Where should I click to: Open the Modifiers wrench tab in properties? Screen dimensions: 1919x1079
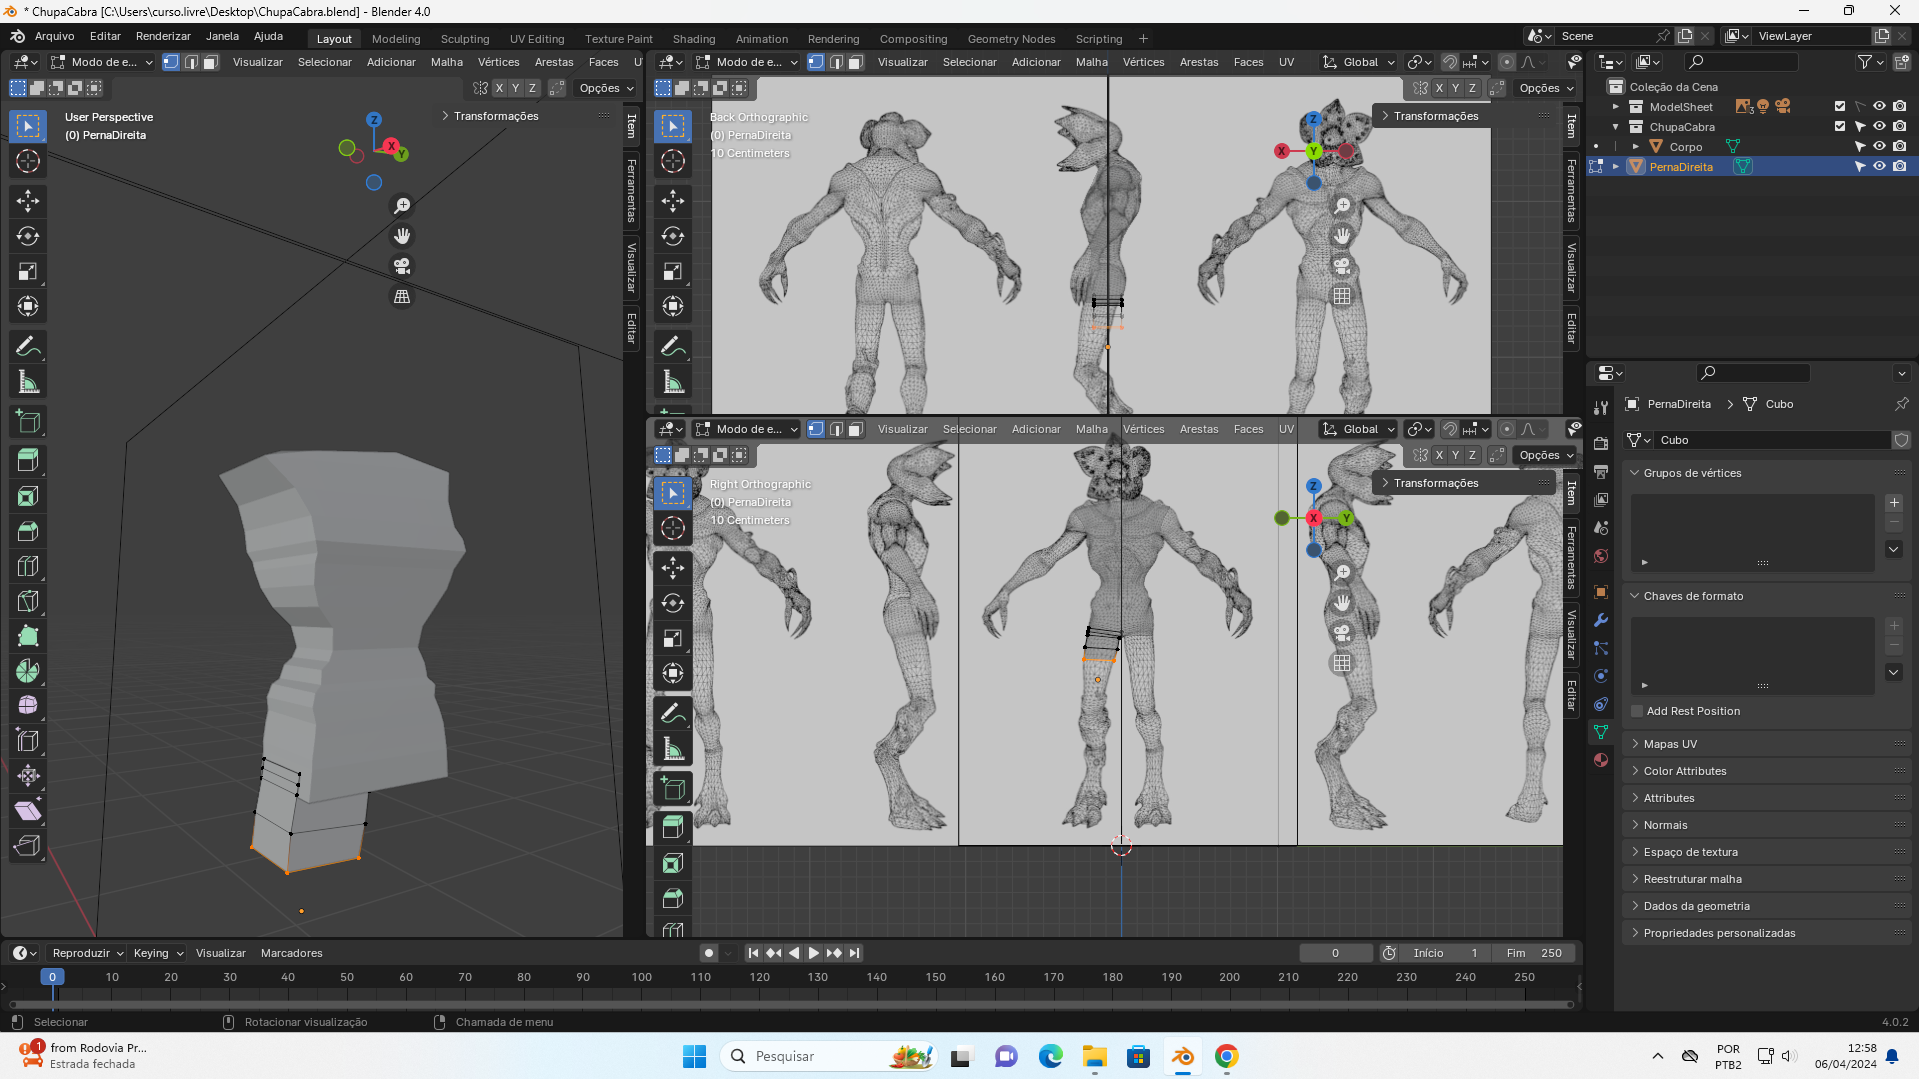(1601, 620)
